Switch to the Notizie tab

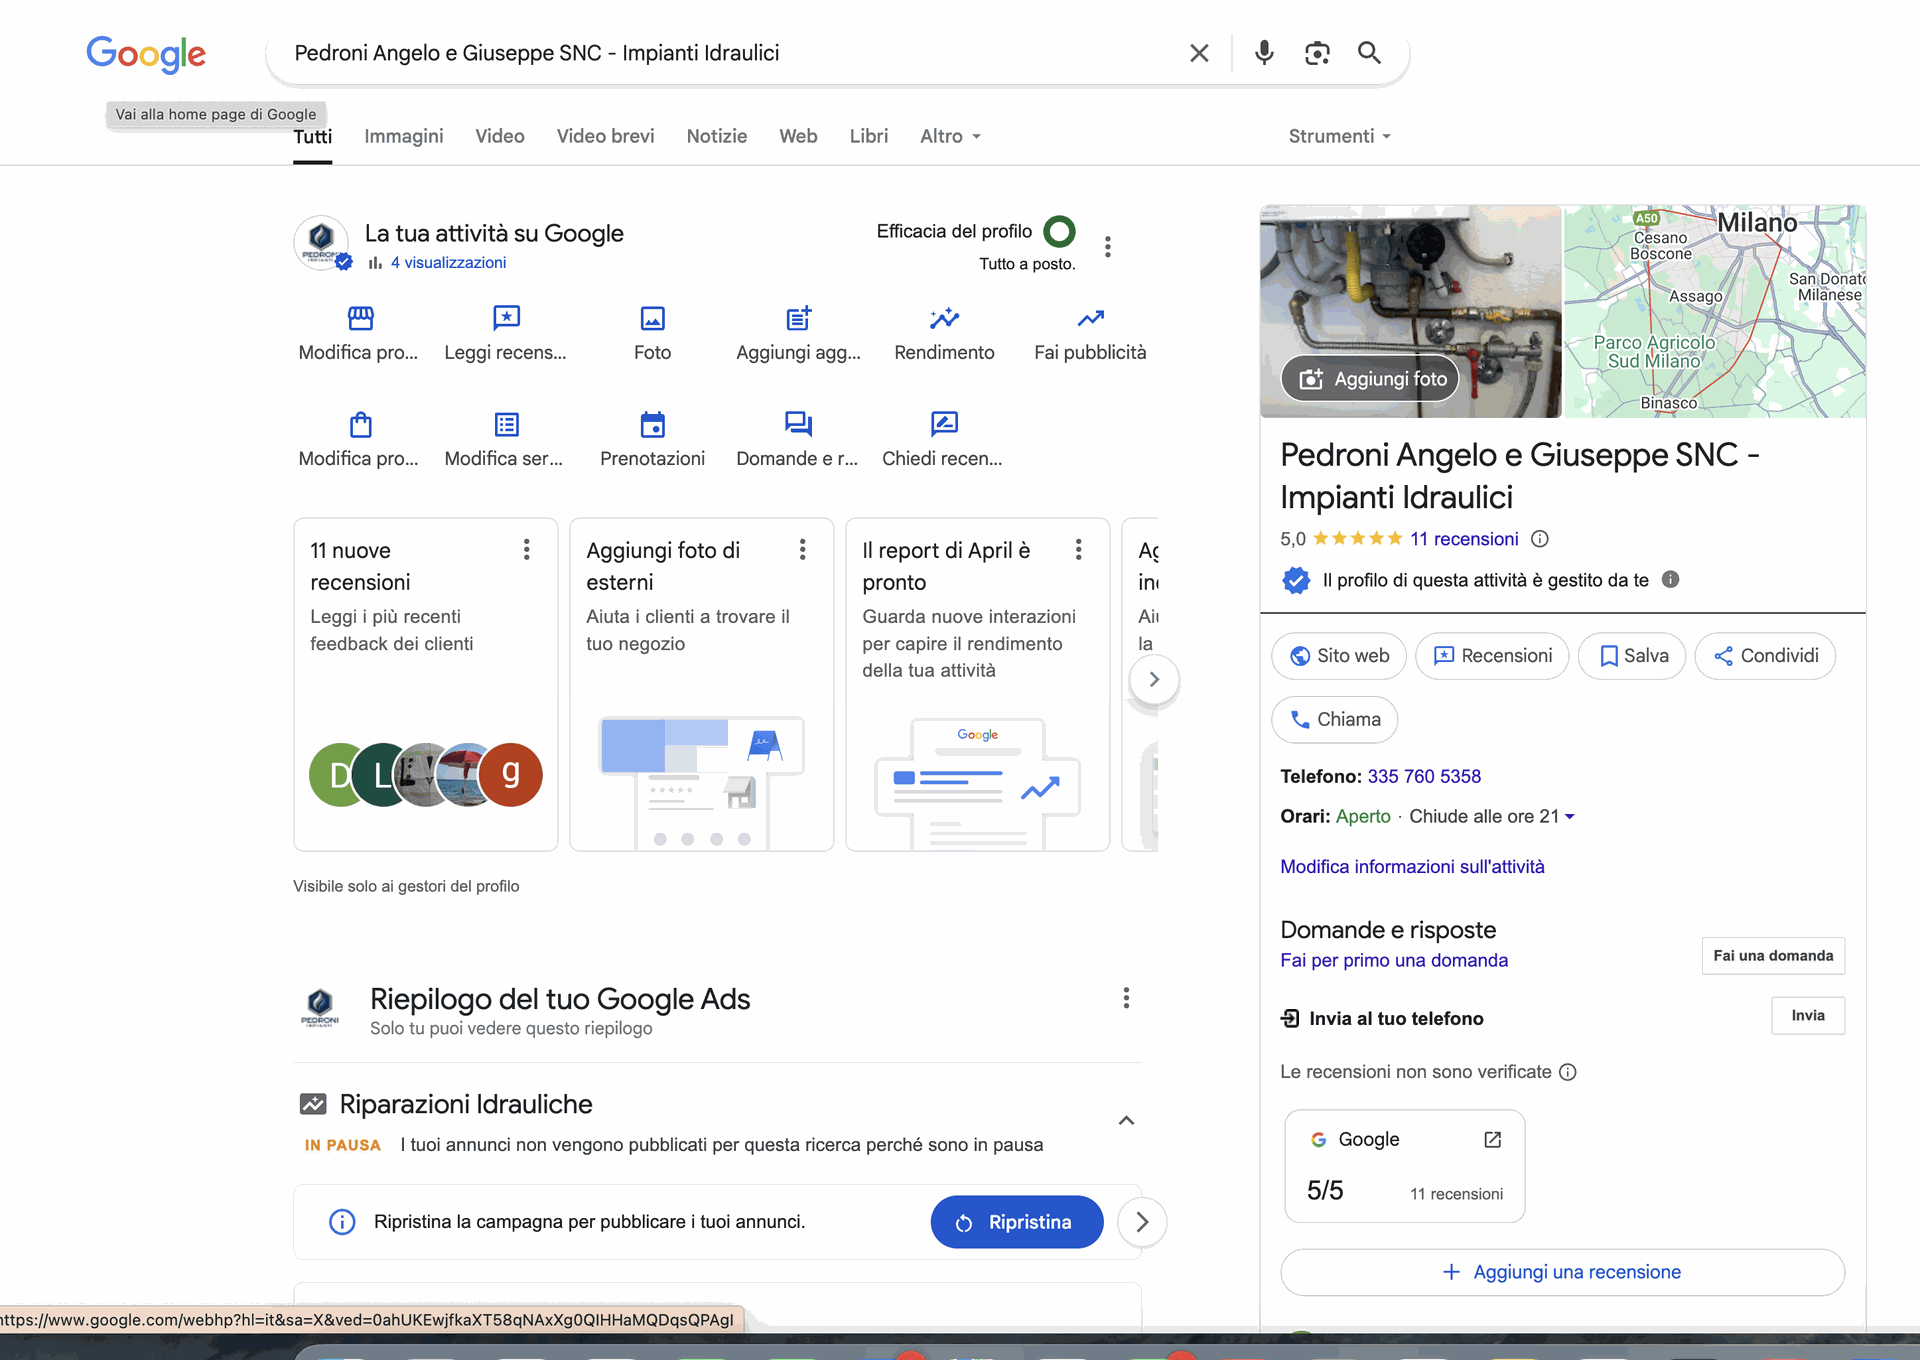(x=716, y=136)
